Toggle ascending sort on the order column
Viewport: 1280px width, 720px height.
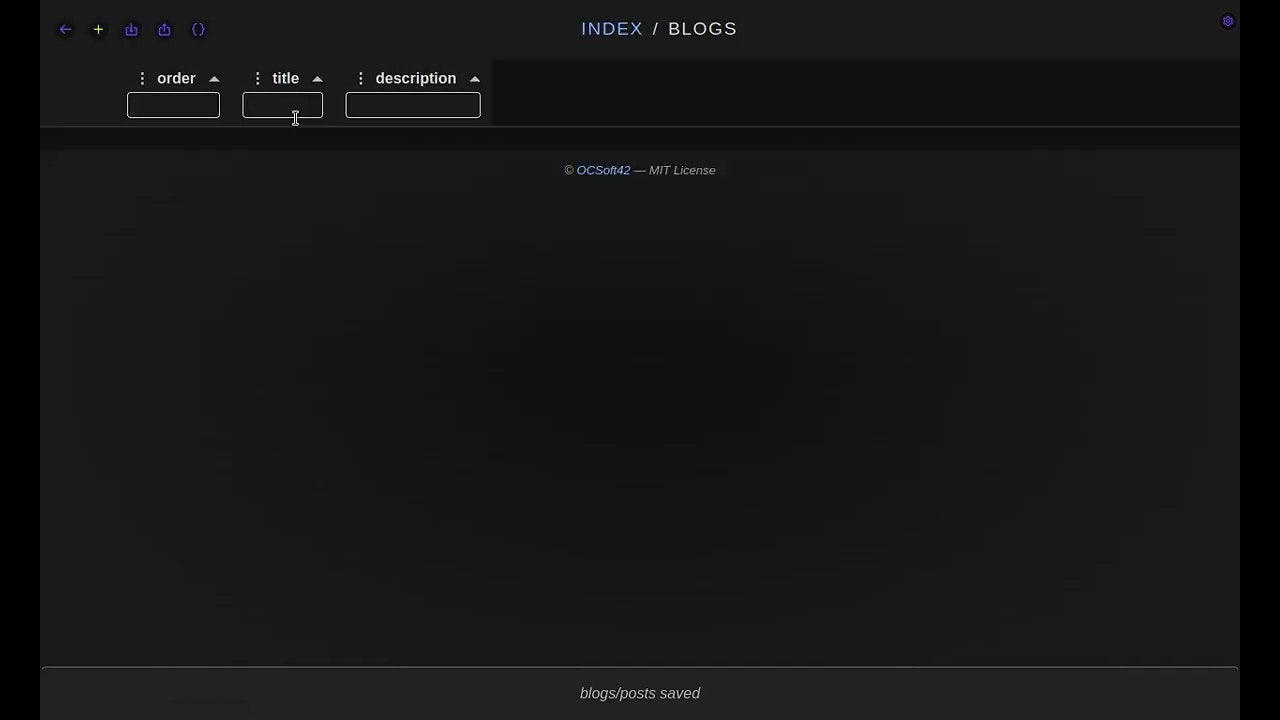tap(214, 78)
